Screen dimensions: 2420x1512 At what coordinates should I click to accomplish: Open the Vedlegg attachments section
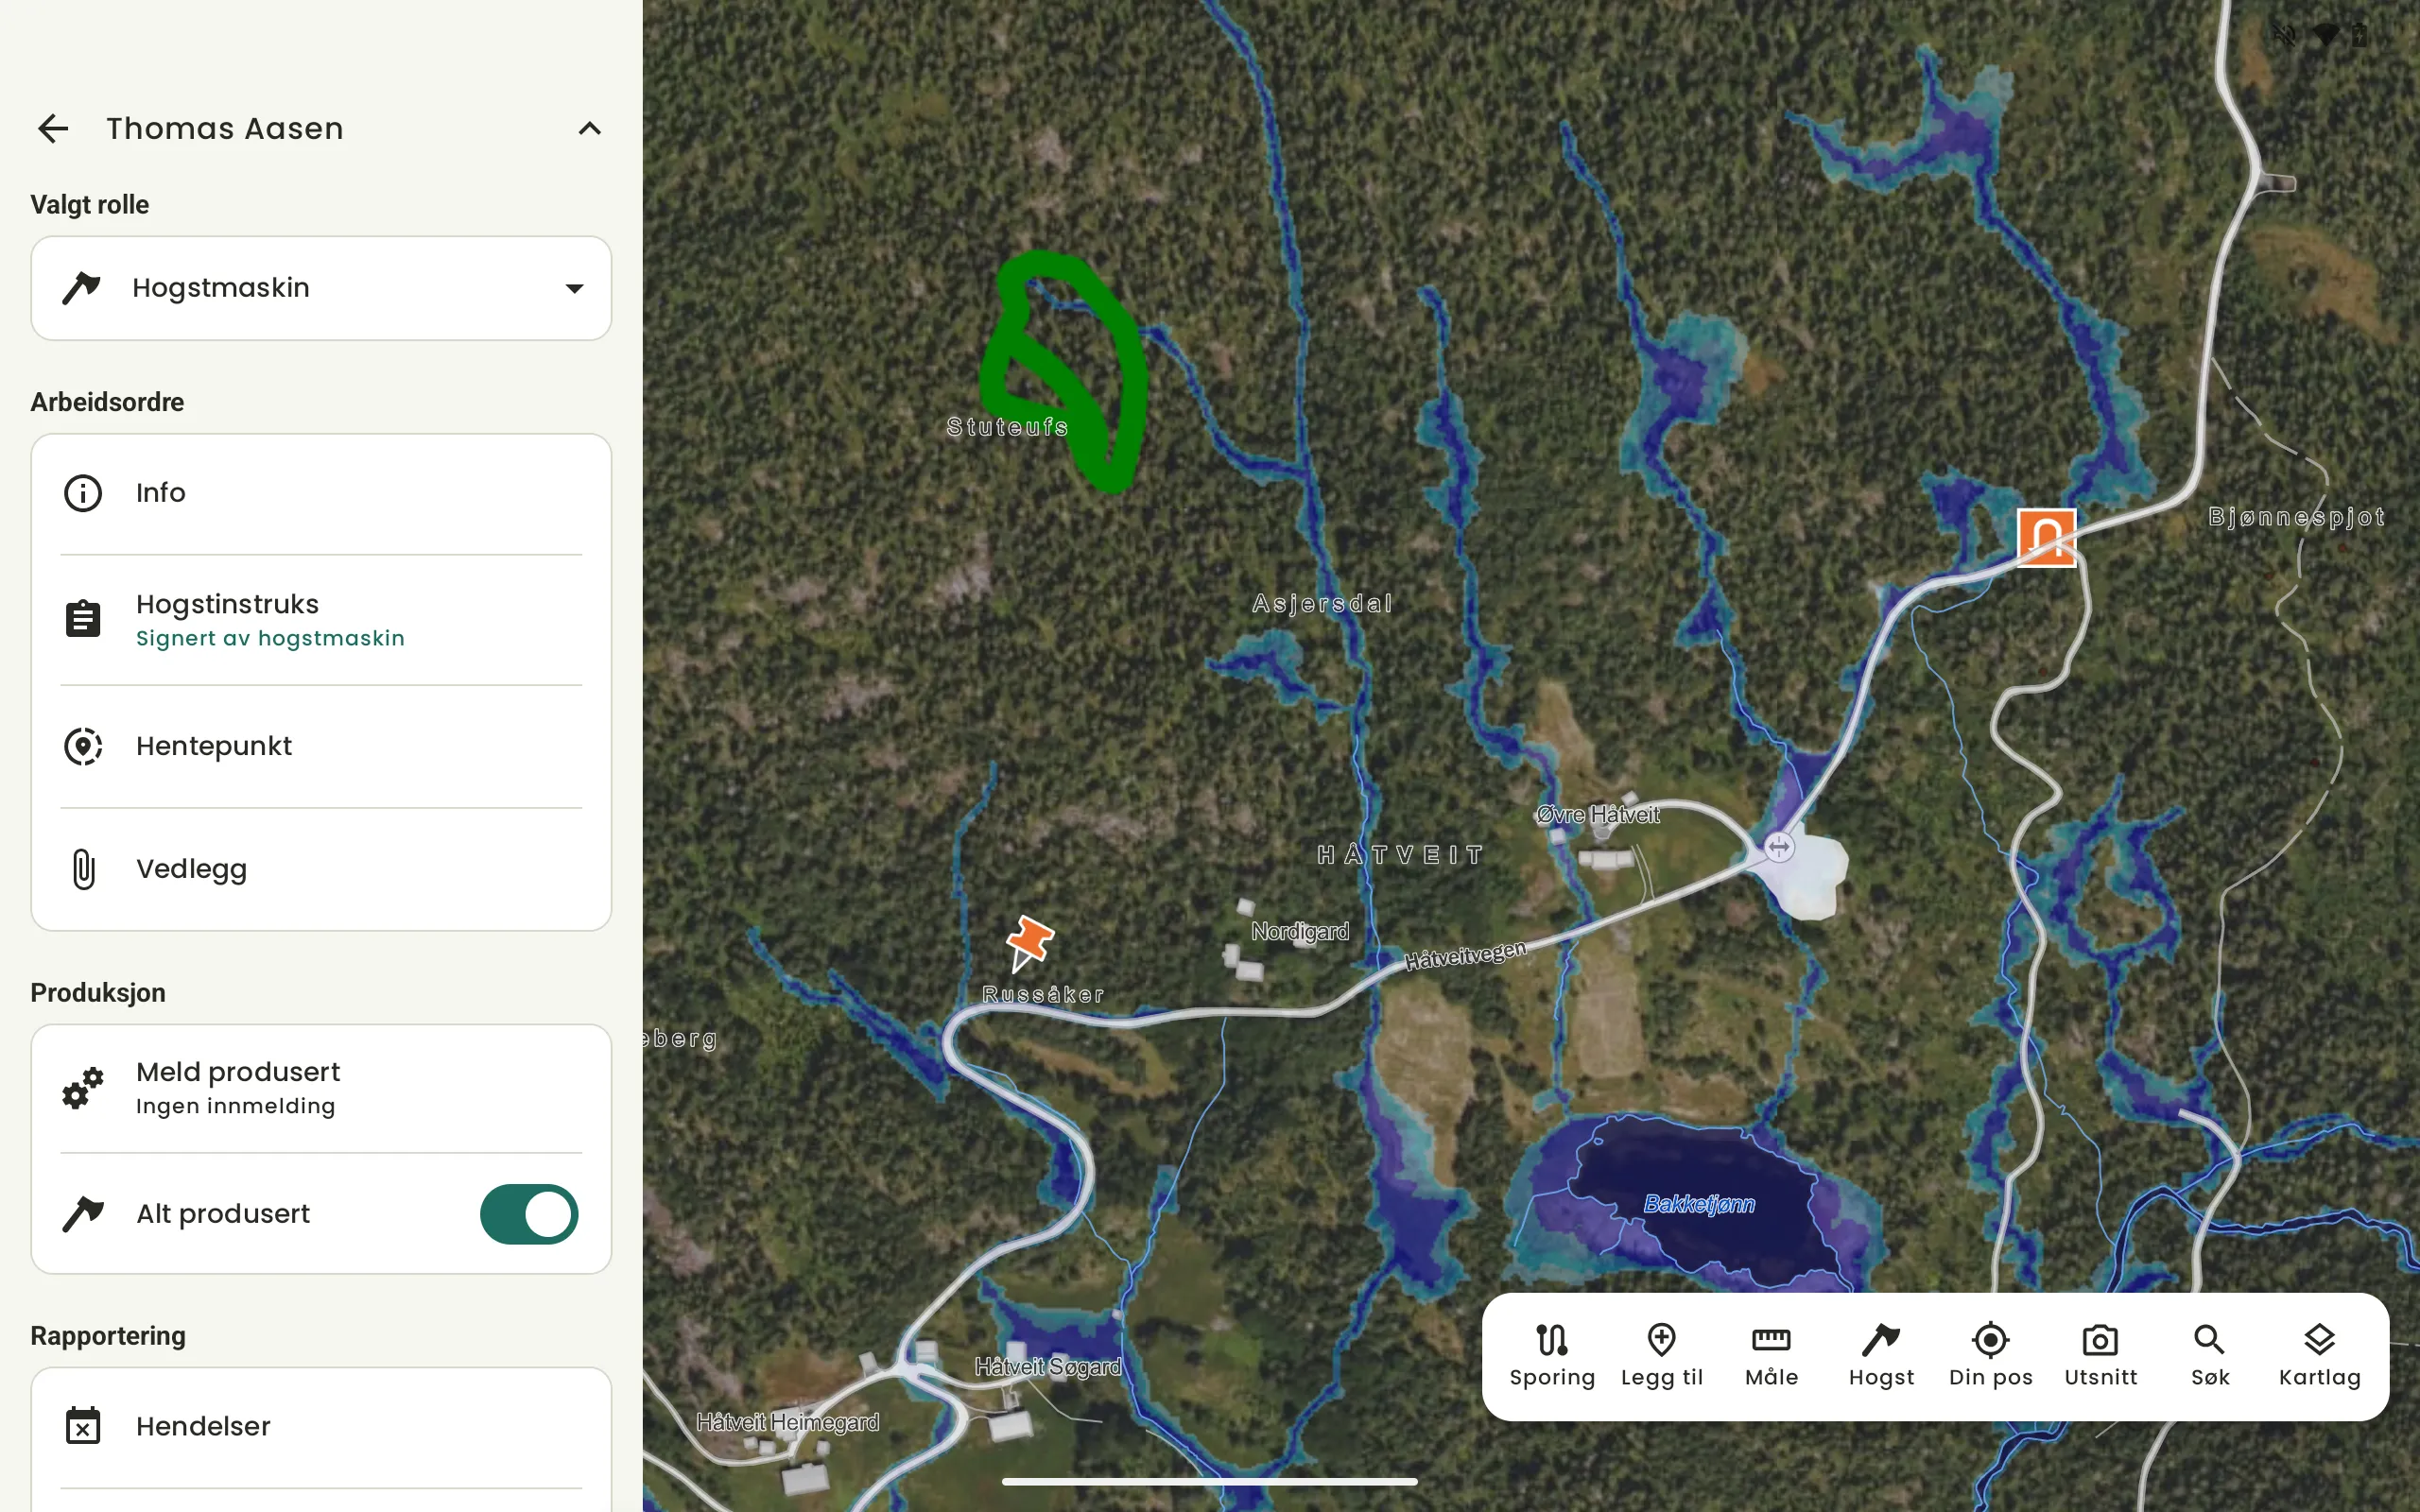click(320, 868)
